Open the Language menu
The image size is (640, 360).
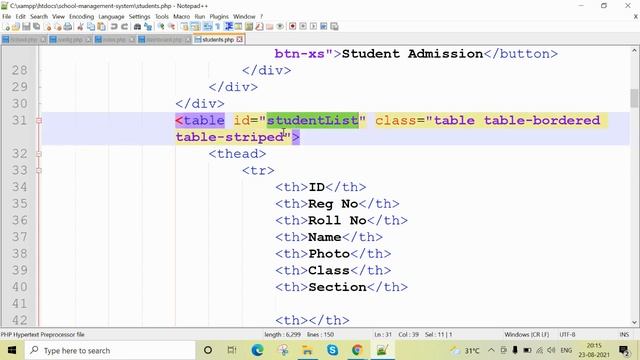click(x=111, y=16)
